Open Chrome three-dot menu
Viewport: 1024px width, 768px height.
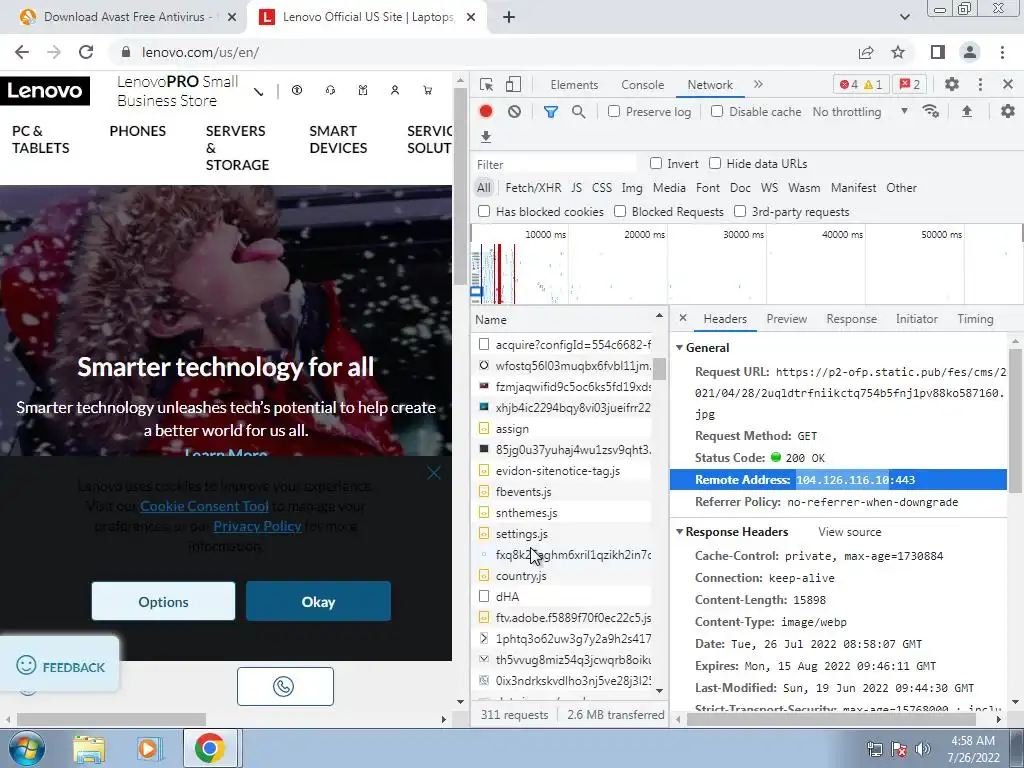click(1002, 52)
